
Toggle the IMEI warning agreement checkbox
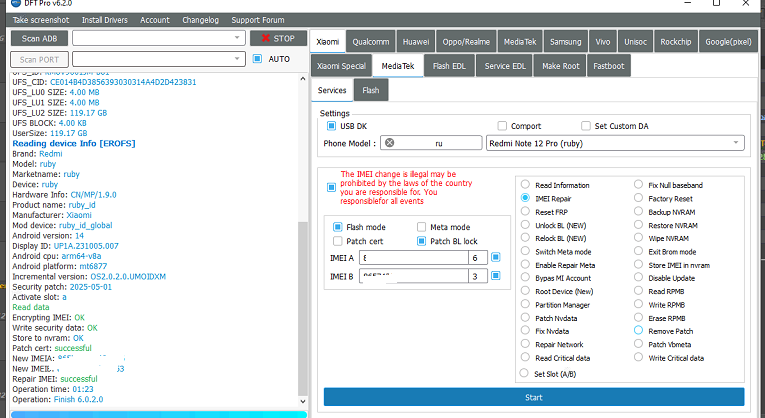pyautogui.click(x=331, y=187)
